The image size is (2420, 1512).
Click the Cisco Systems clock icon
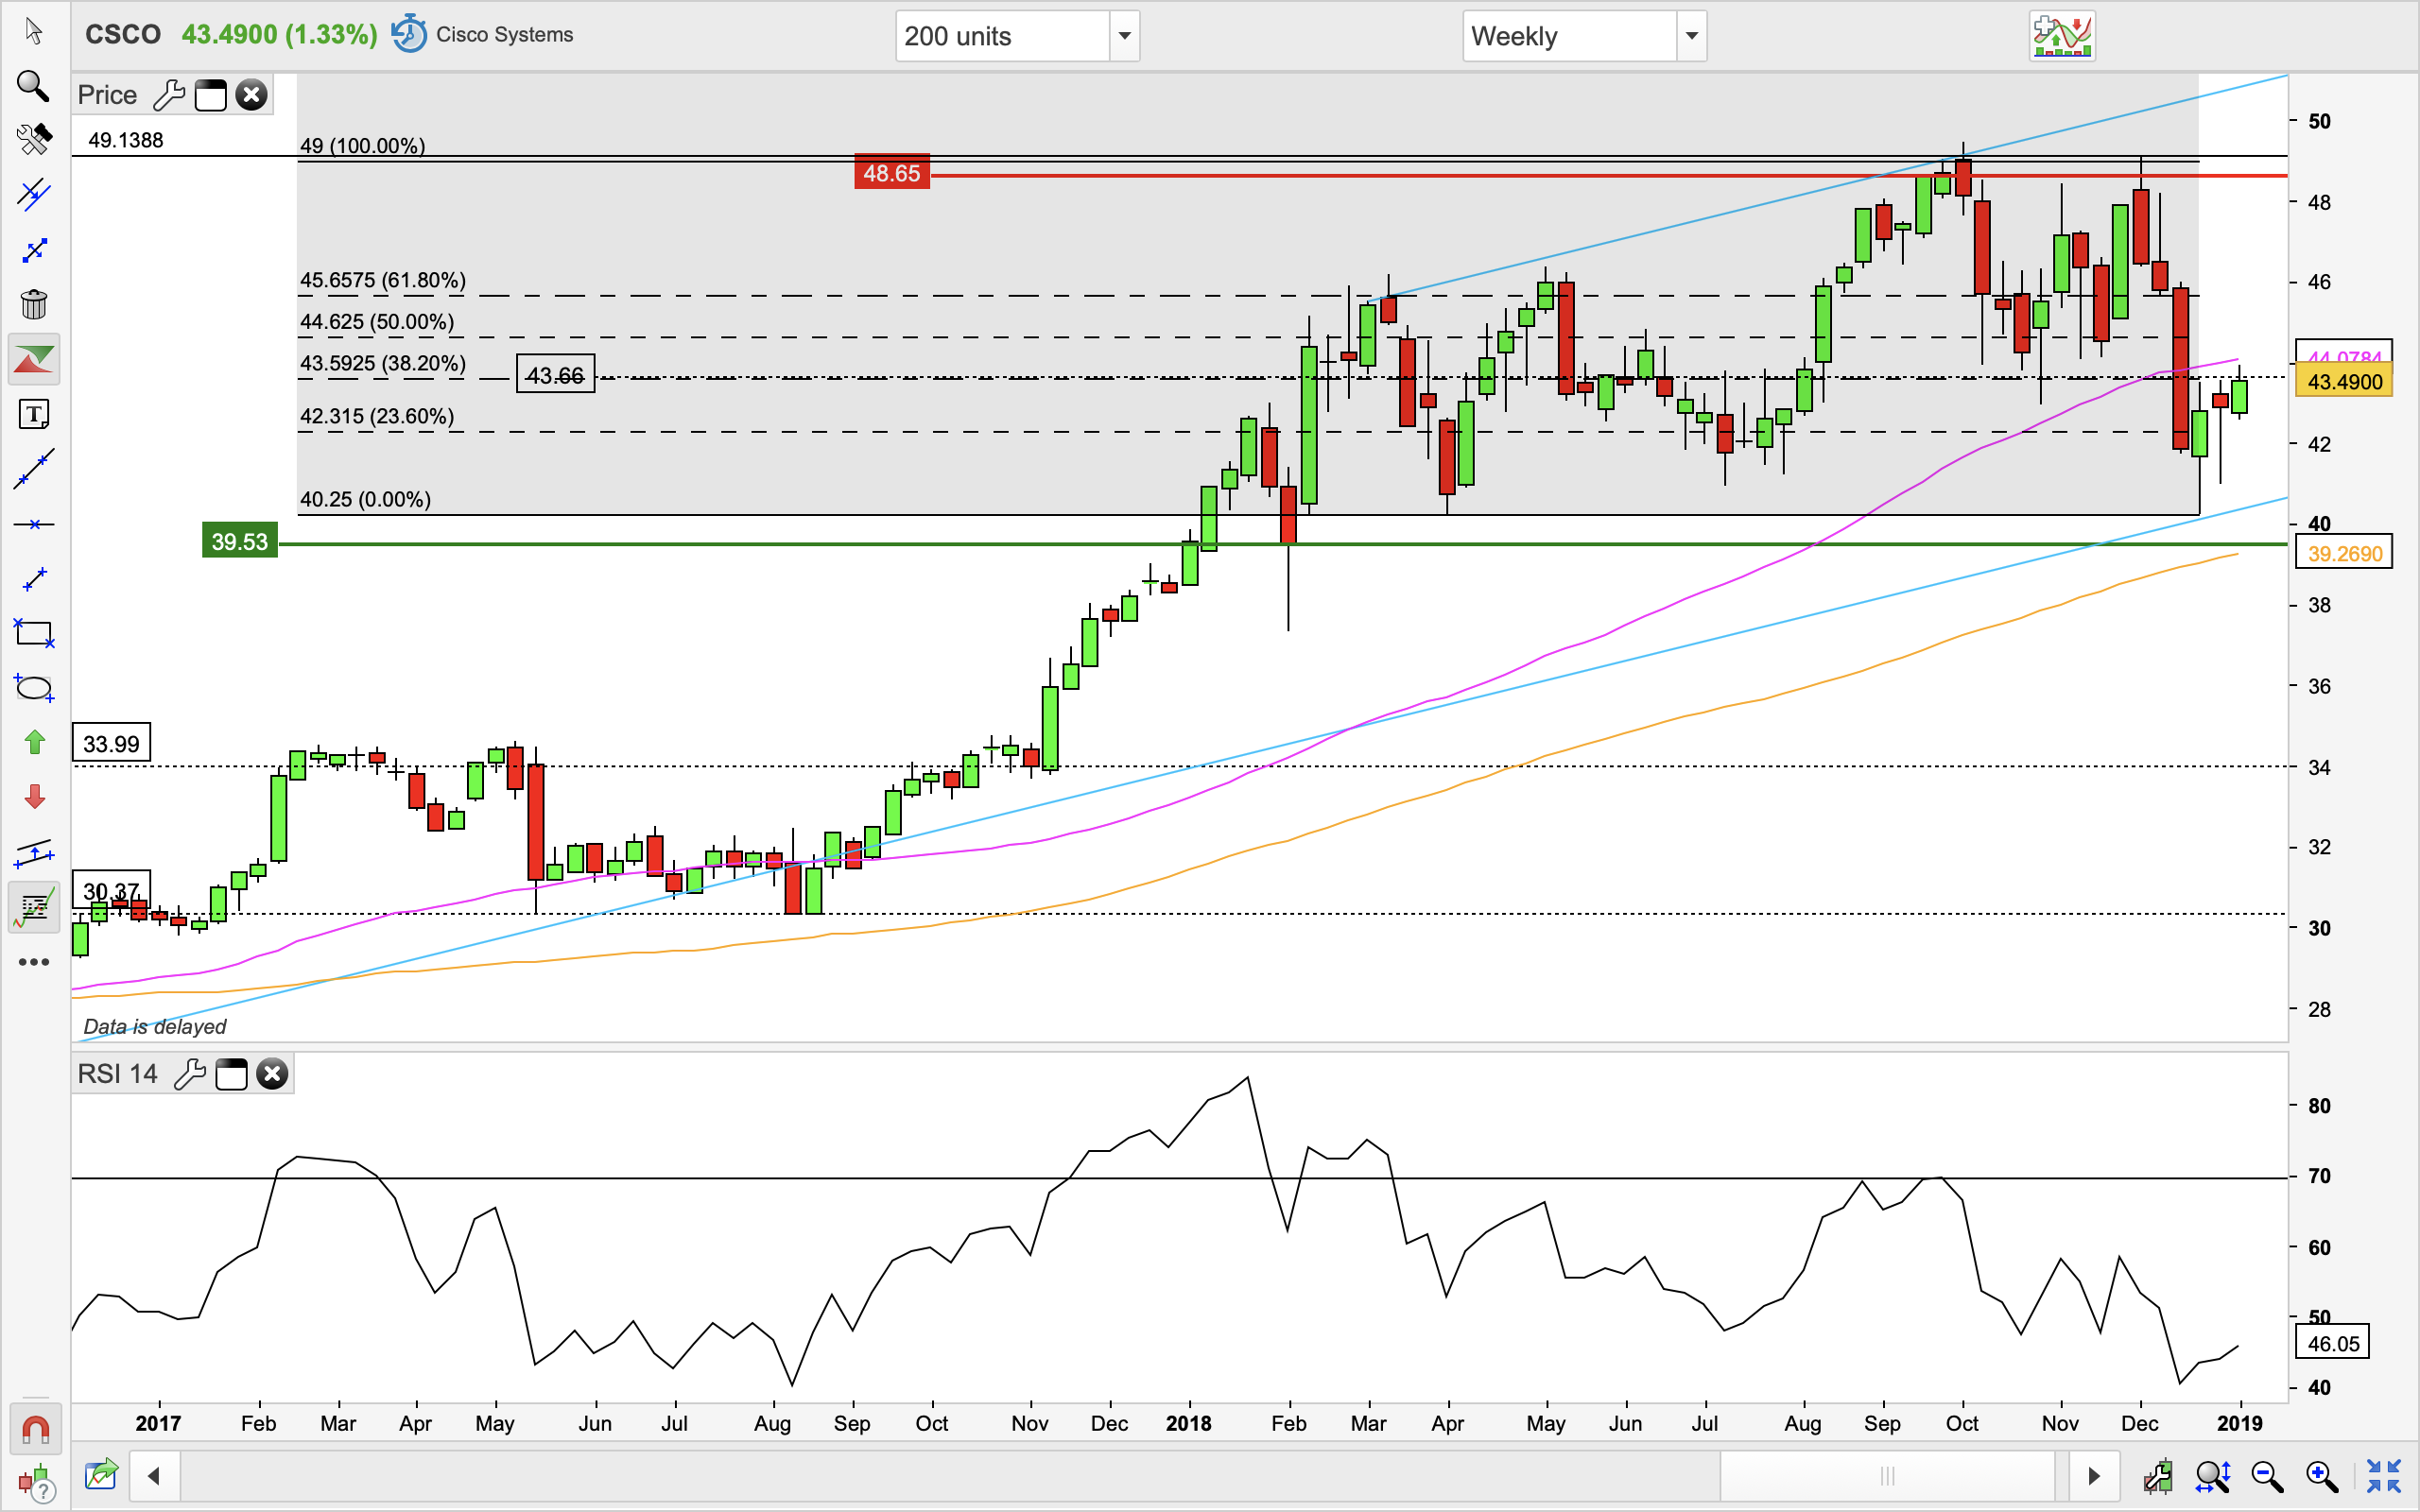click(408, 34)
